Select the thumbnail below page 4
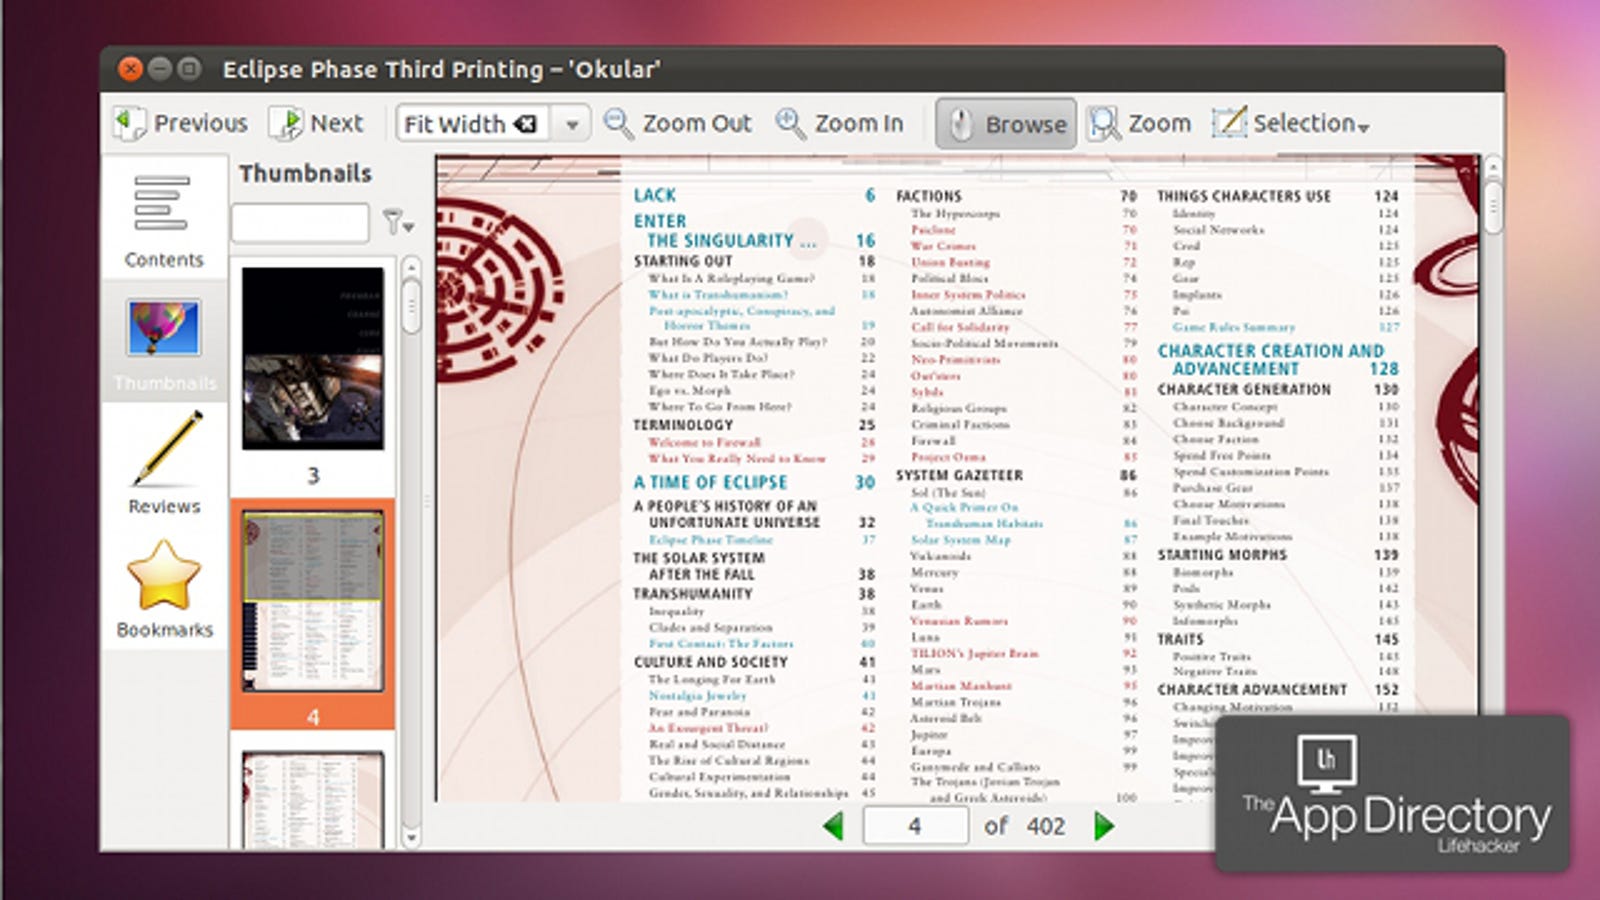The image size is (1600, 900). (x=313, y=800)
